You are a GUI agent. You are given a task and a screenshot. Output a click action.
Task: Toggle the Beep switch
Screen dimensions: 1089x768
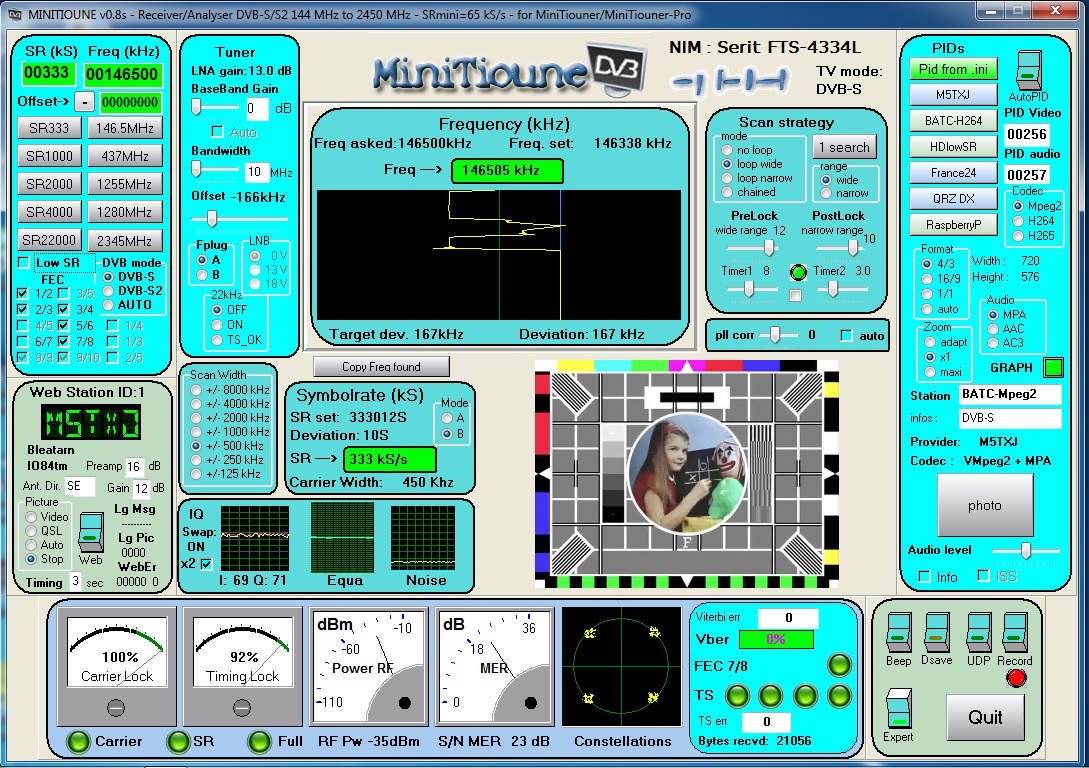coord(899,633)
